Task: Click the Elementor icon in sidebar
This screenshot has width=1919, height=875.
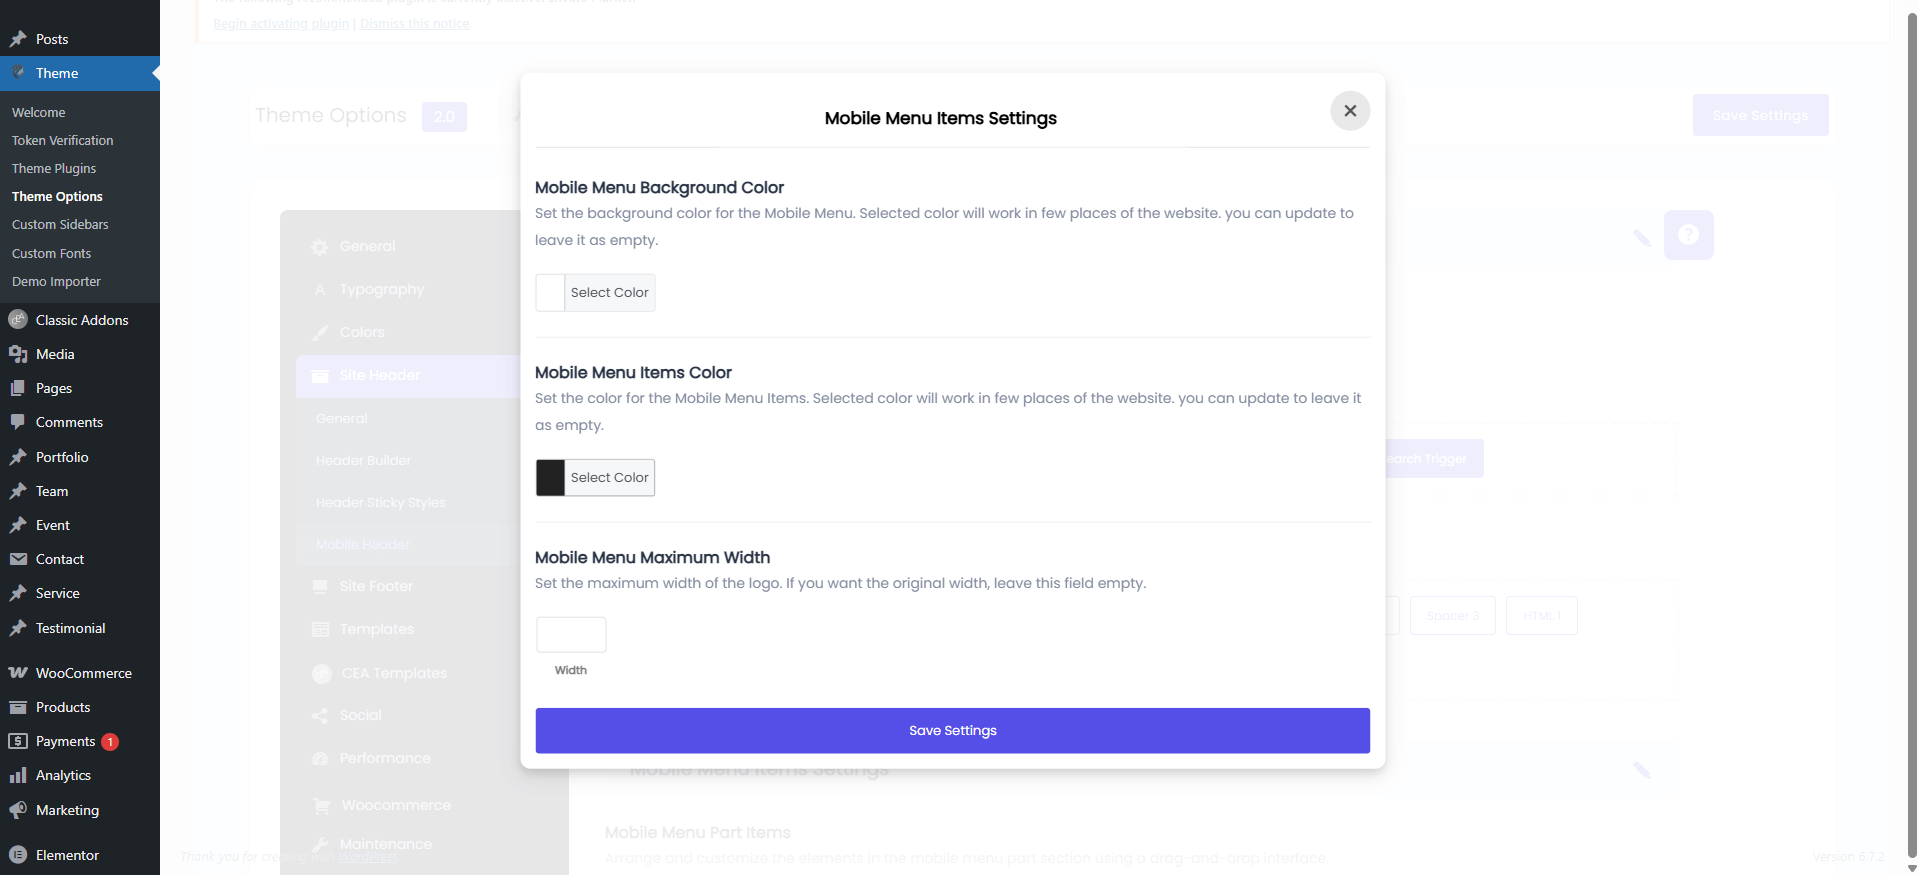Action: [x=18, y=855]
